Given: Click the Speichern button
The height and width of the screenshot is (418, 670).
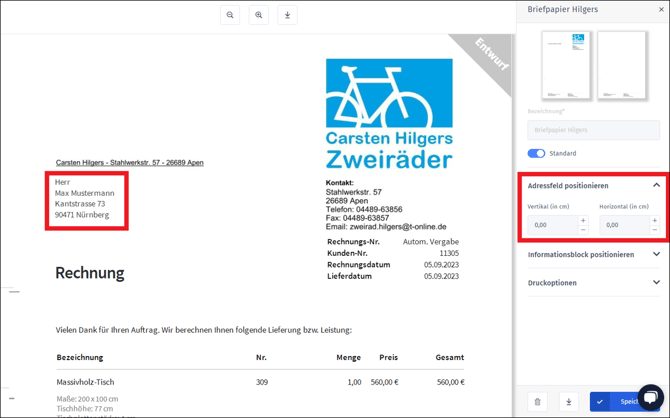Looking at the screenshot, I should [x=620, y=402].
